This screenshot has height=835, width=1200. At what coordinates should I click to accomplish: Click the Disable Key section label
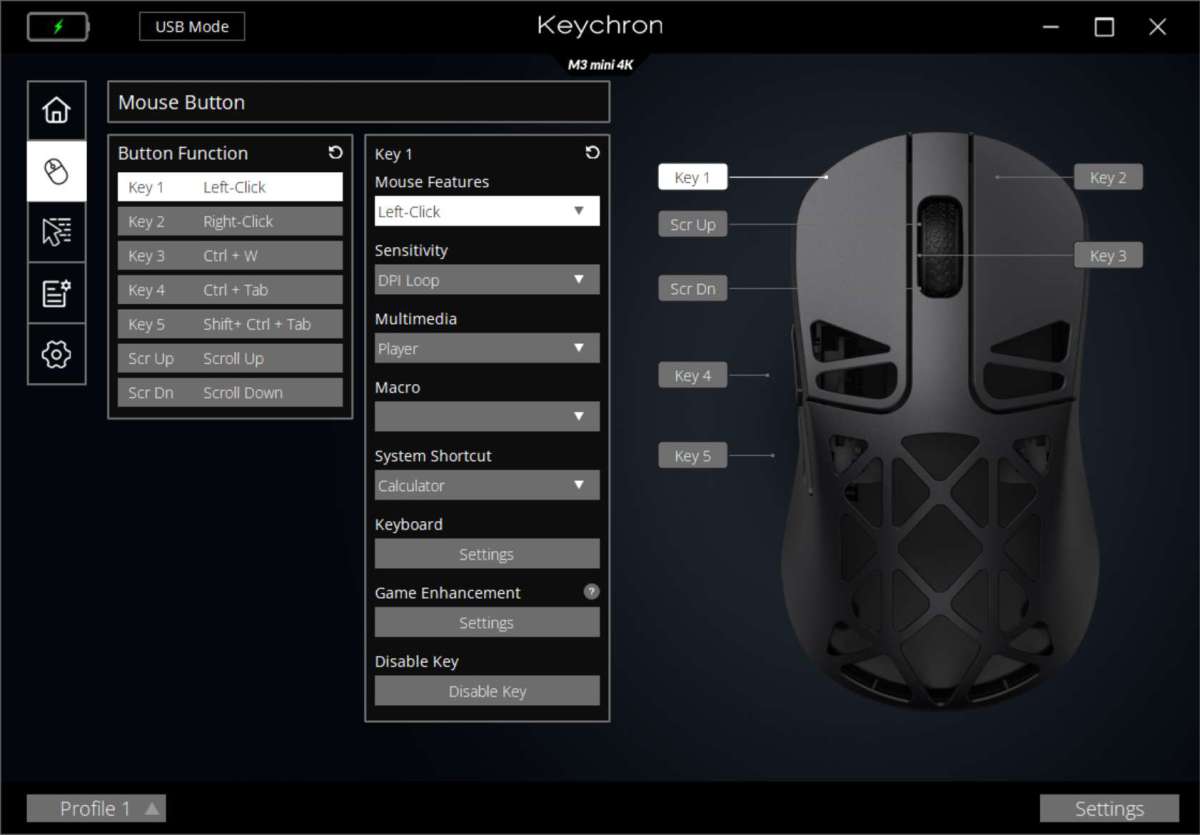(x=416, y=661)
